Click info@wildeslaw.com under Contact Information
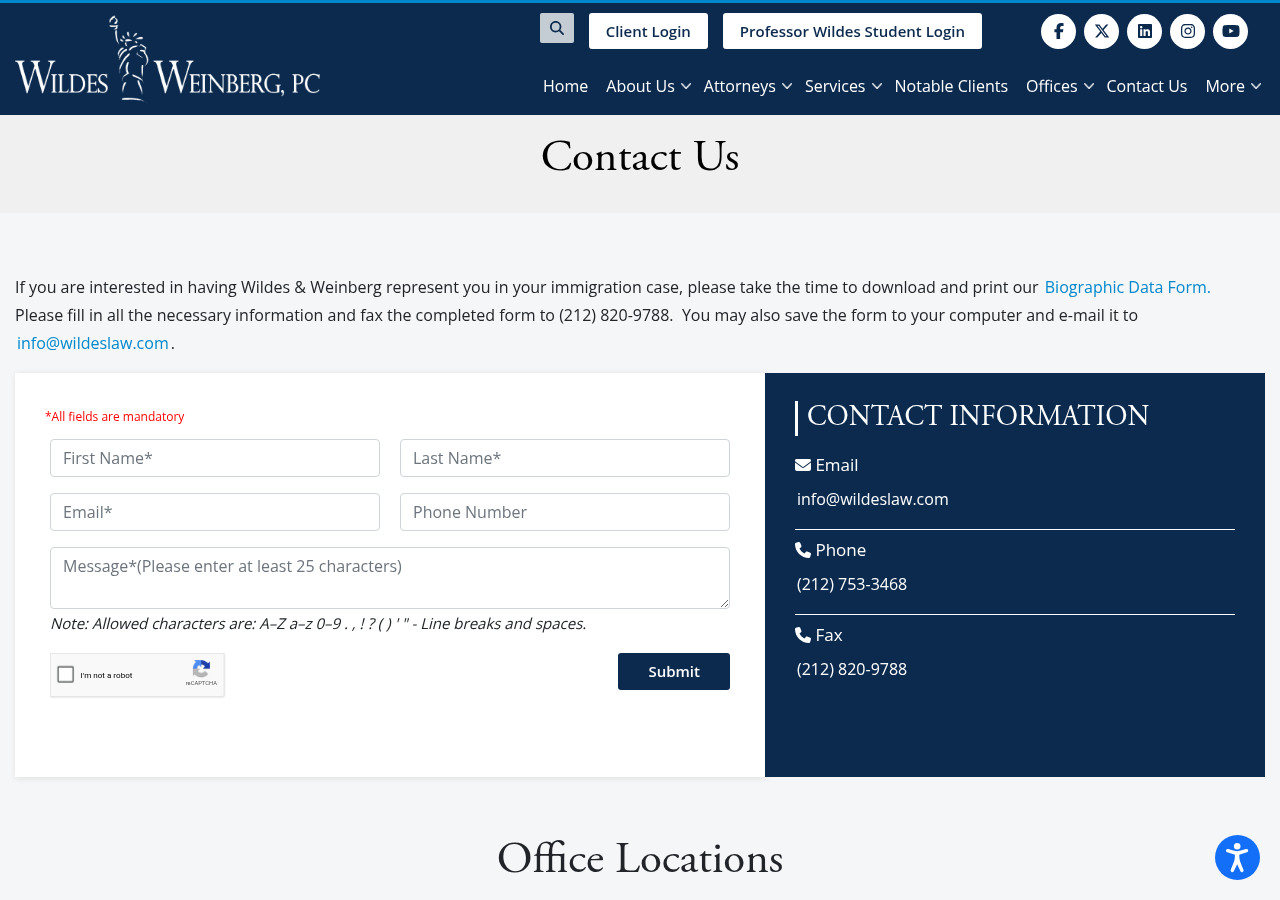 click(x=873, y=499)
